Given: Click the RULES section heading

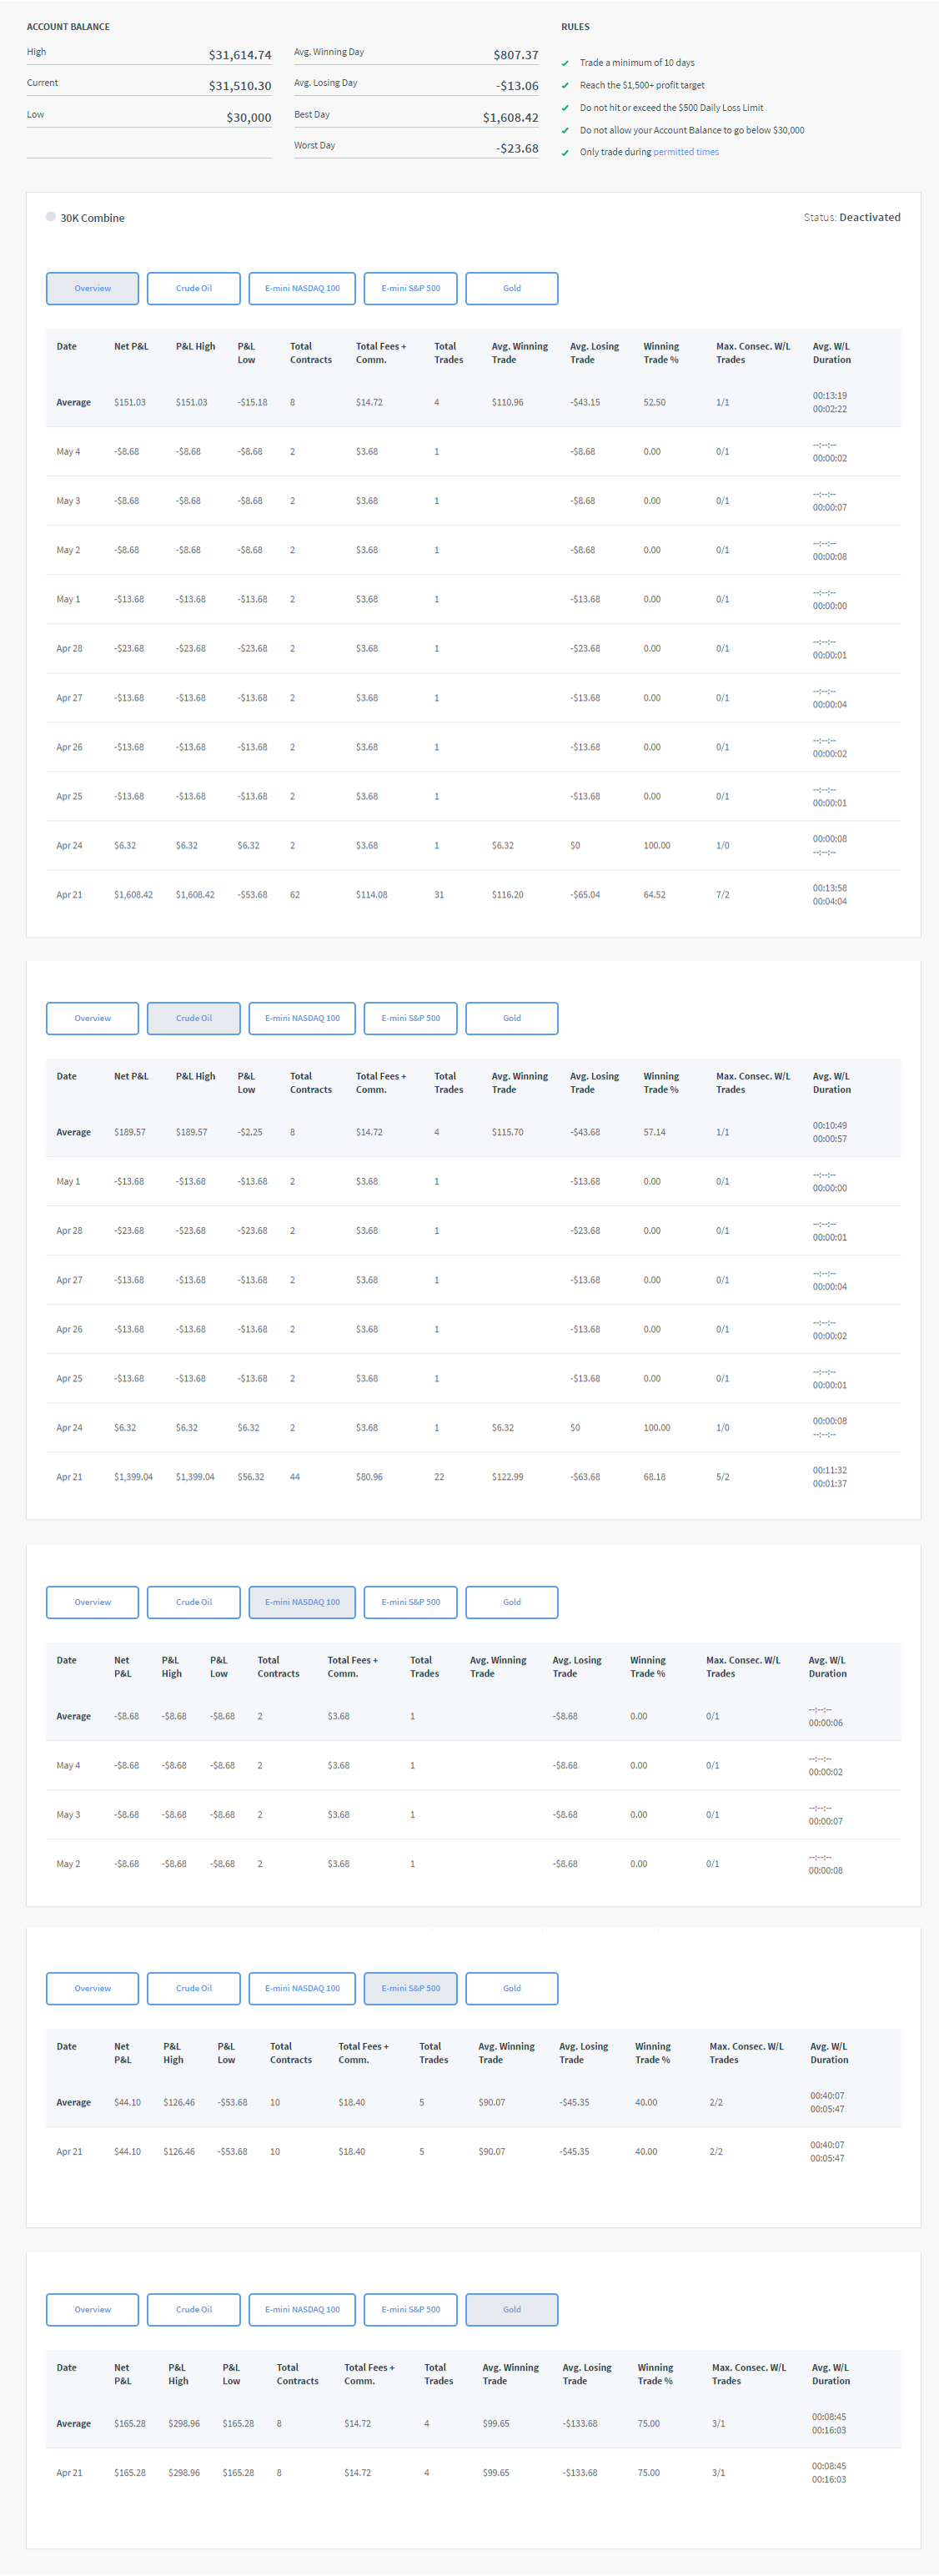Looking at the screenshot, I should [575, 27].
